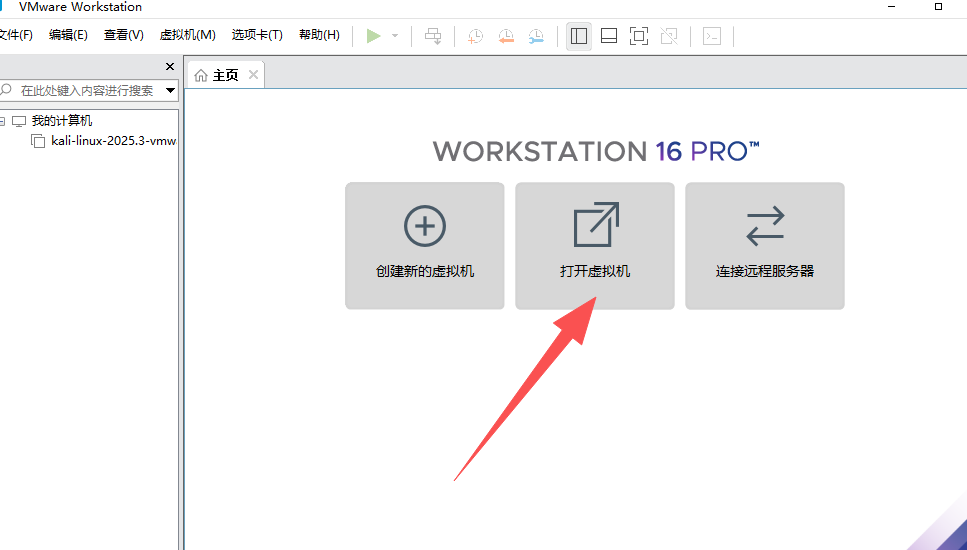Close the 主页 tab
This screenshot has height=550, width=967.
point(253,75)
